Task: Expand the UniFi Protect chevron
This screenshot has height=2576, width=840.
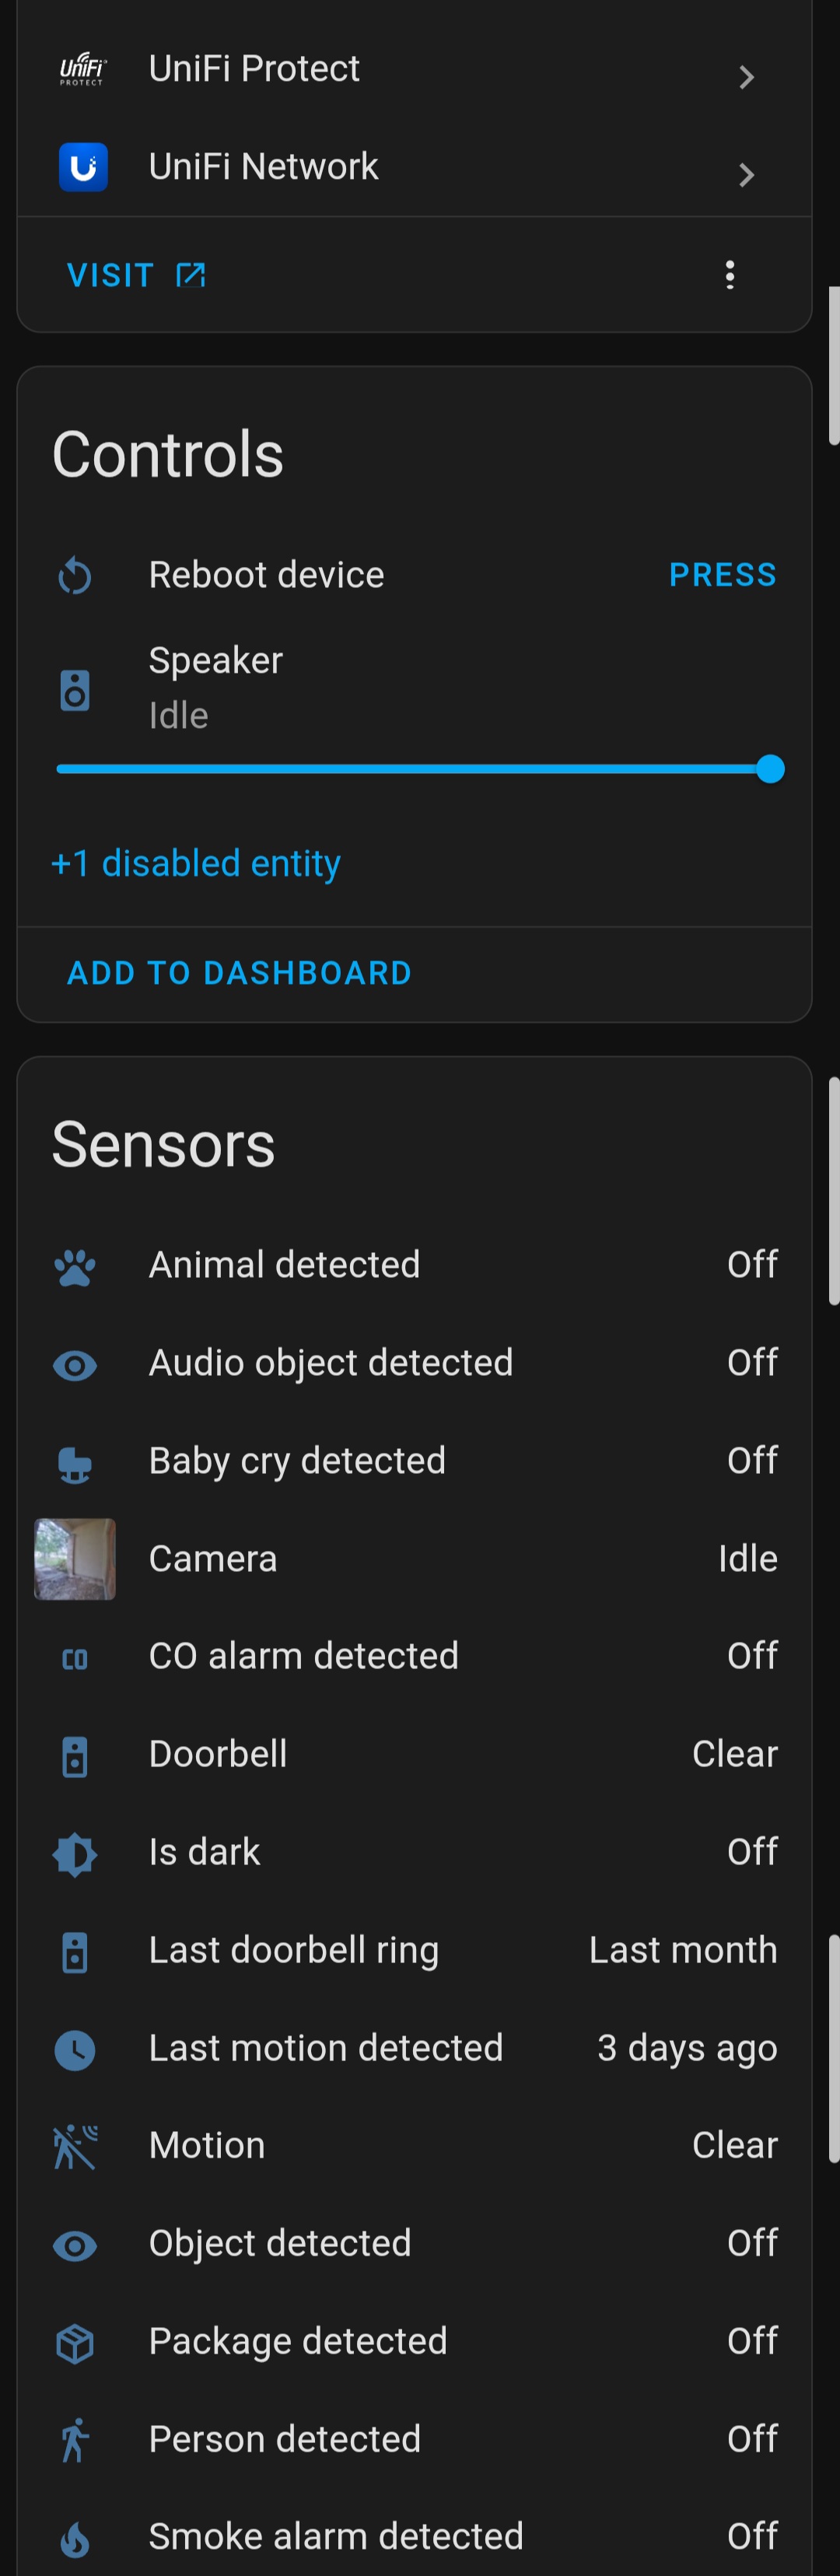Action: pos(746,77)
